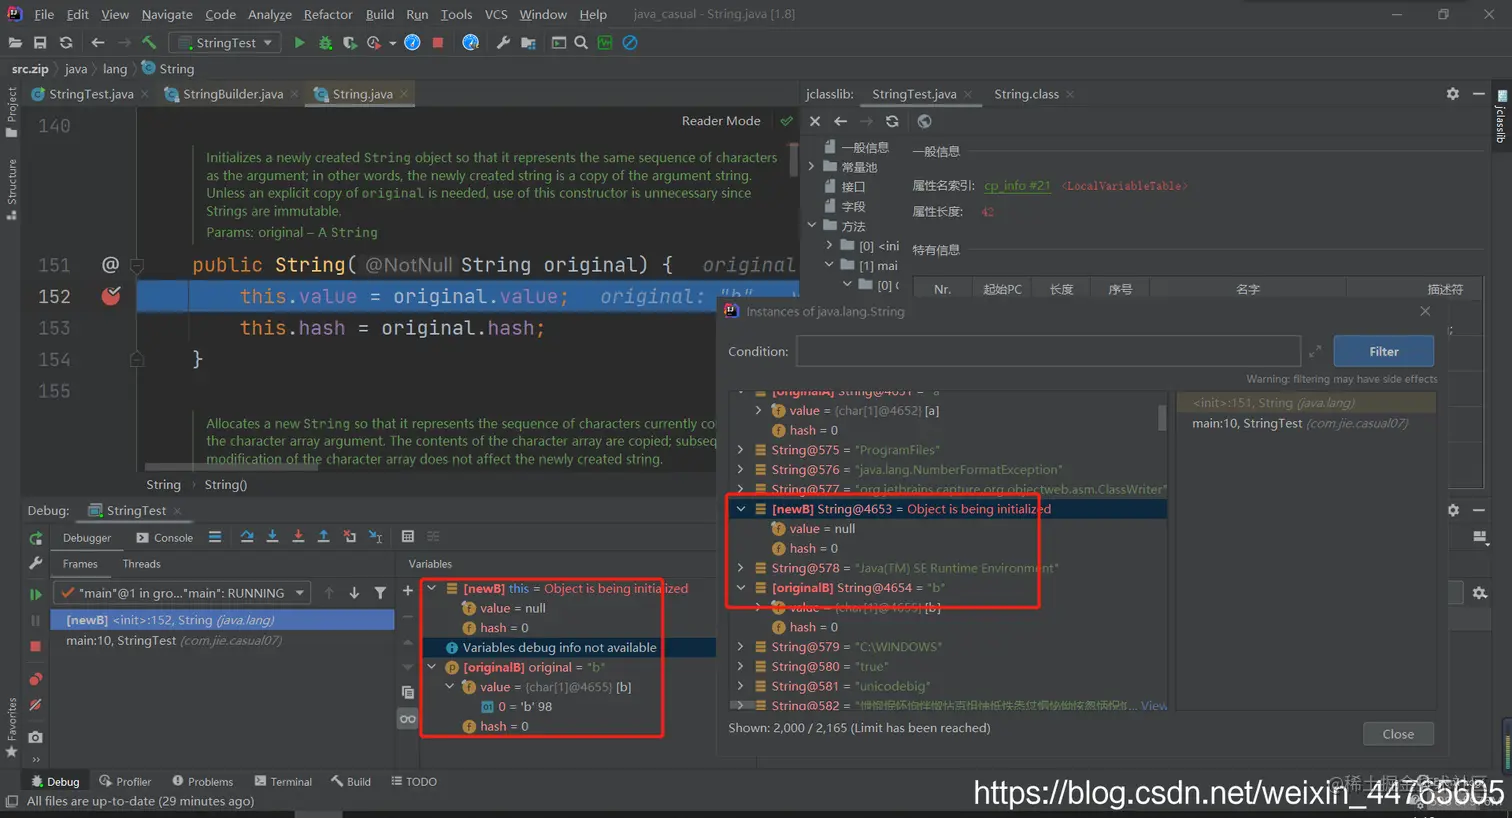The image size is (1512, 818).
Task: Toggle show watches glasses icon in Variables
Action: click(x=408, y=719)
